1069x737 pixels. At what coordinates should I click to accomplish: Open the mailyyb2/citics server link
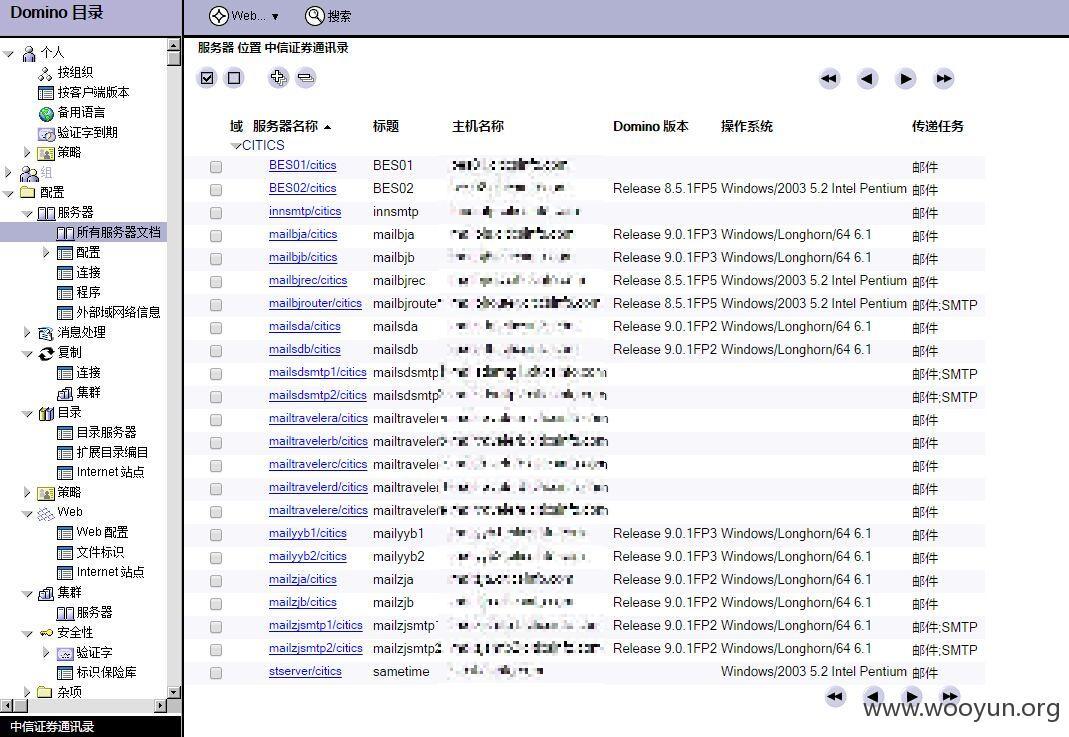coord(307,556)
